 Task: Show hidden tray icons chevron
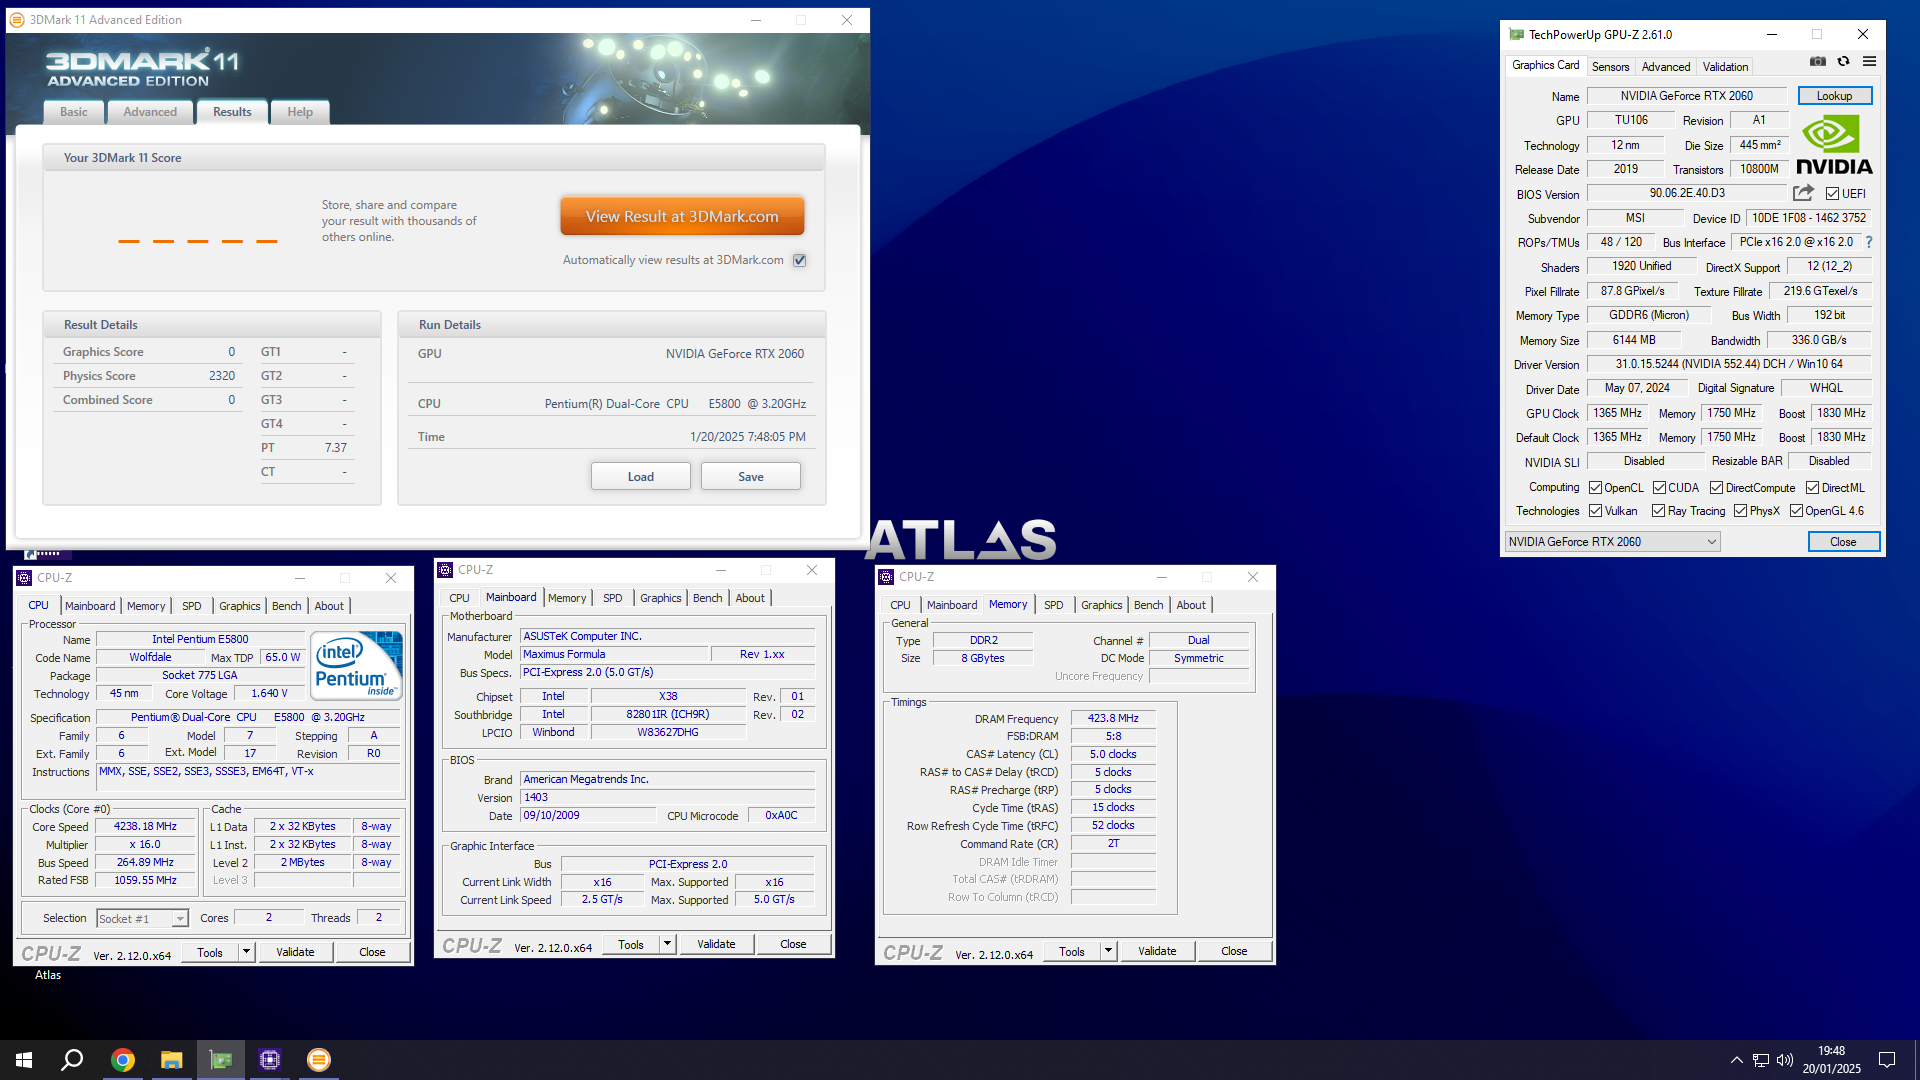(x=1736, y=1060)
